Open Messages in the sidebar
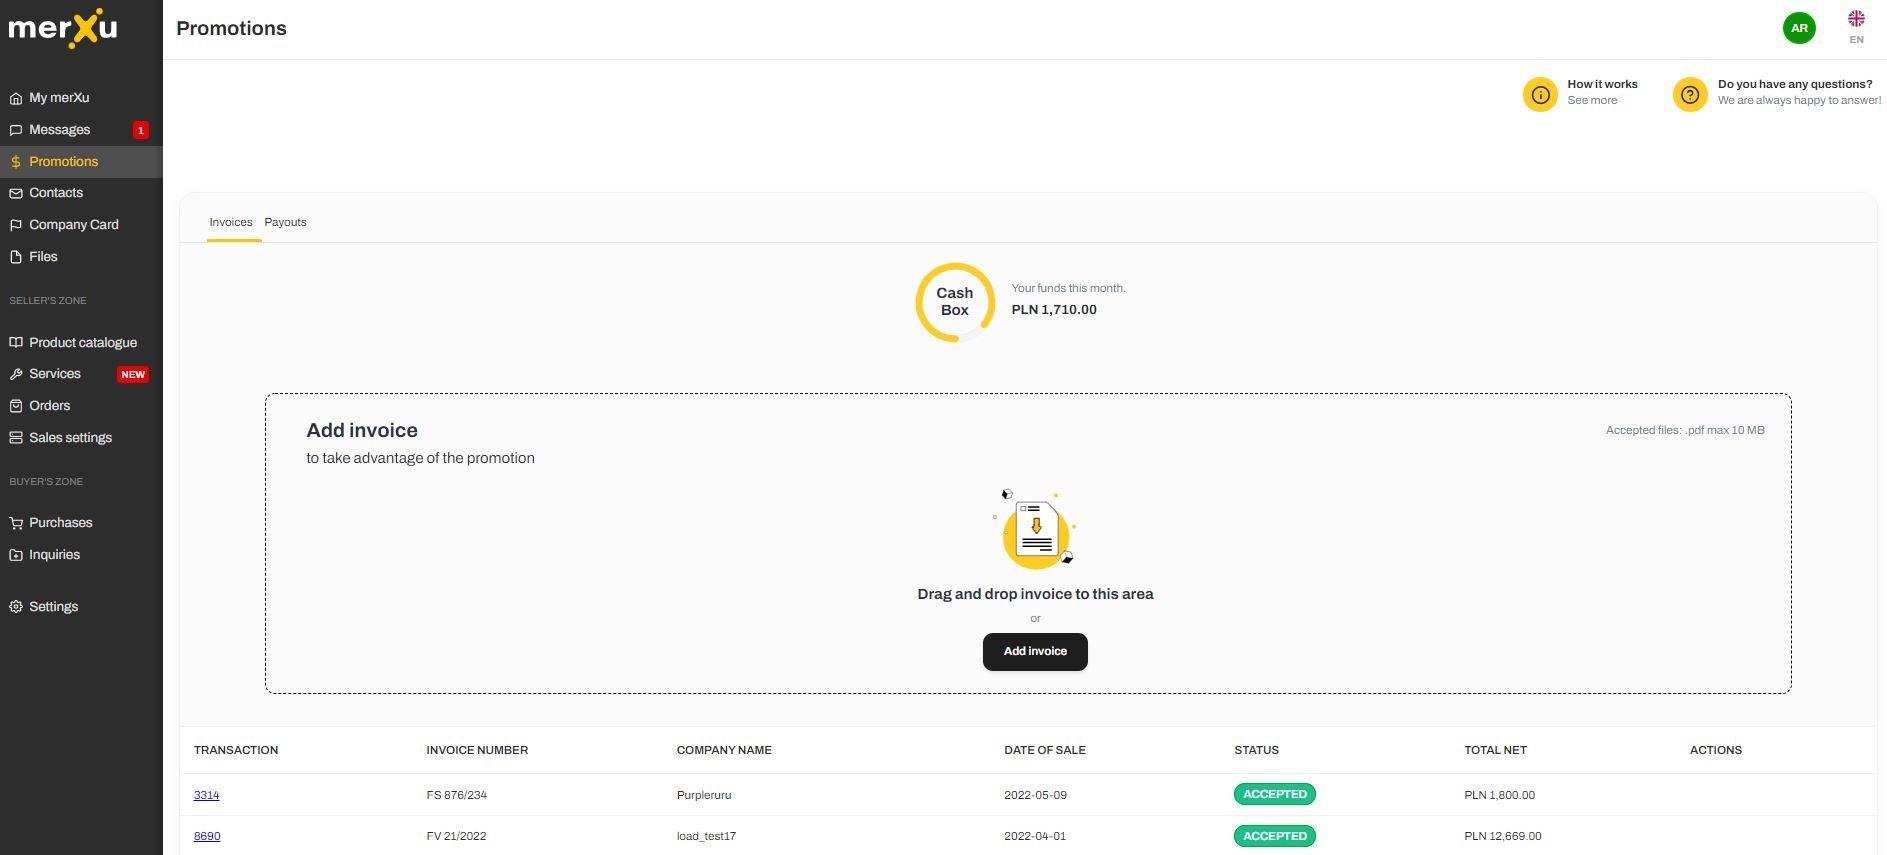Screen dimensions: 1887x855 point(59,130)
